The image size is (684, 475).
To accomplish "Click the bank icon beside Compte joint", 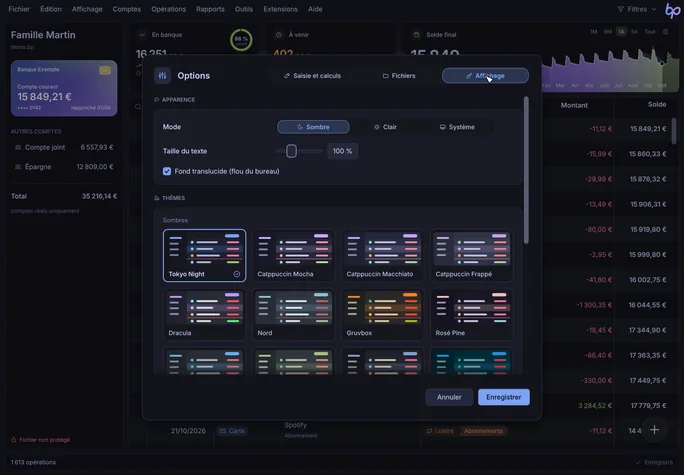I will [x=18, y=147].
